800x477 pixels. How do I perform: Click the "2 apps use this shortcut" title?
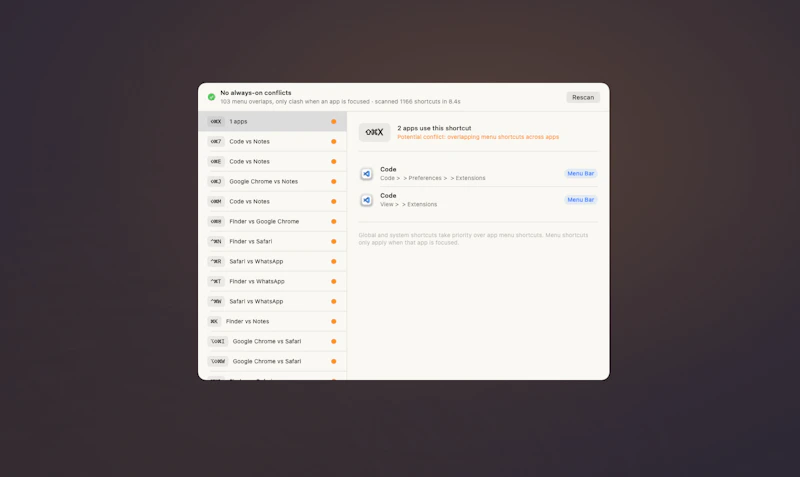click(434, 128)
